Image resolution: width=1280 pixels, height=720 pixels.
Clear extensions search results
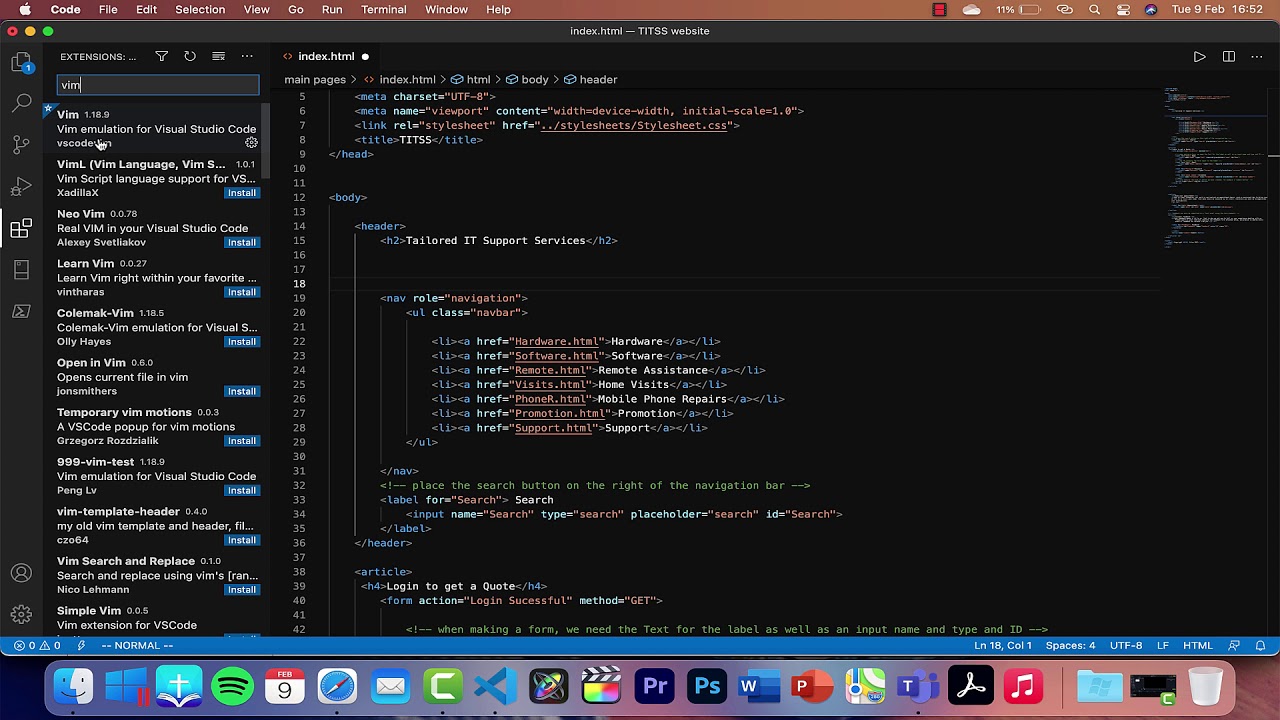(218, 57)
